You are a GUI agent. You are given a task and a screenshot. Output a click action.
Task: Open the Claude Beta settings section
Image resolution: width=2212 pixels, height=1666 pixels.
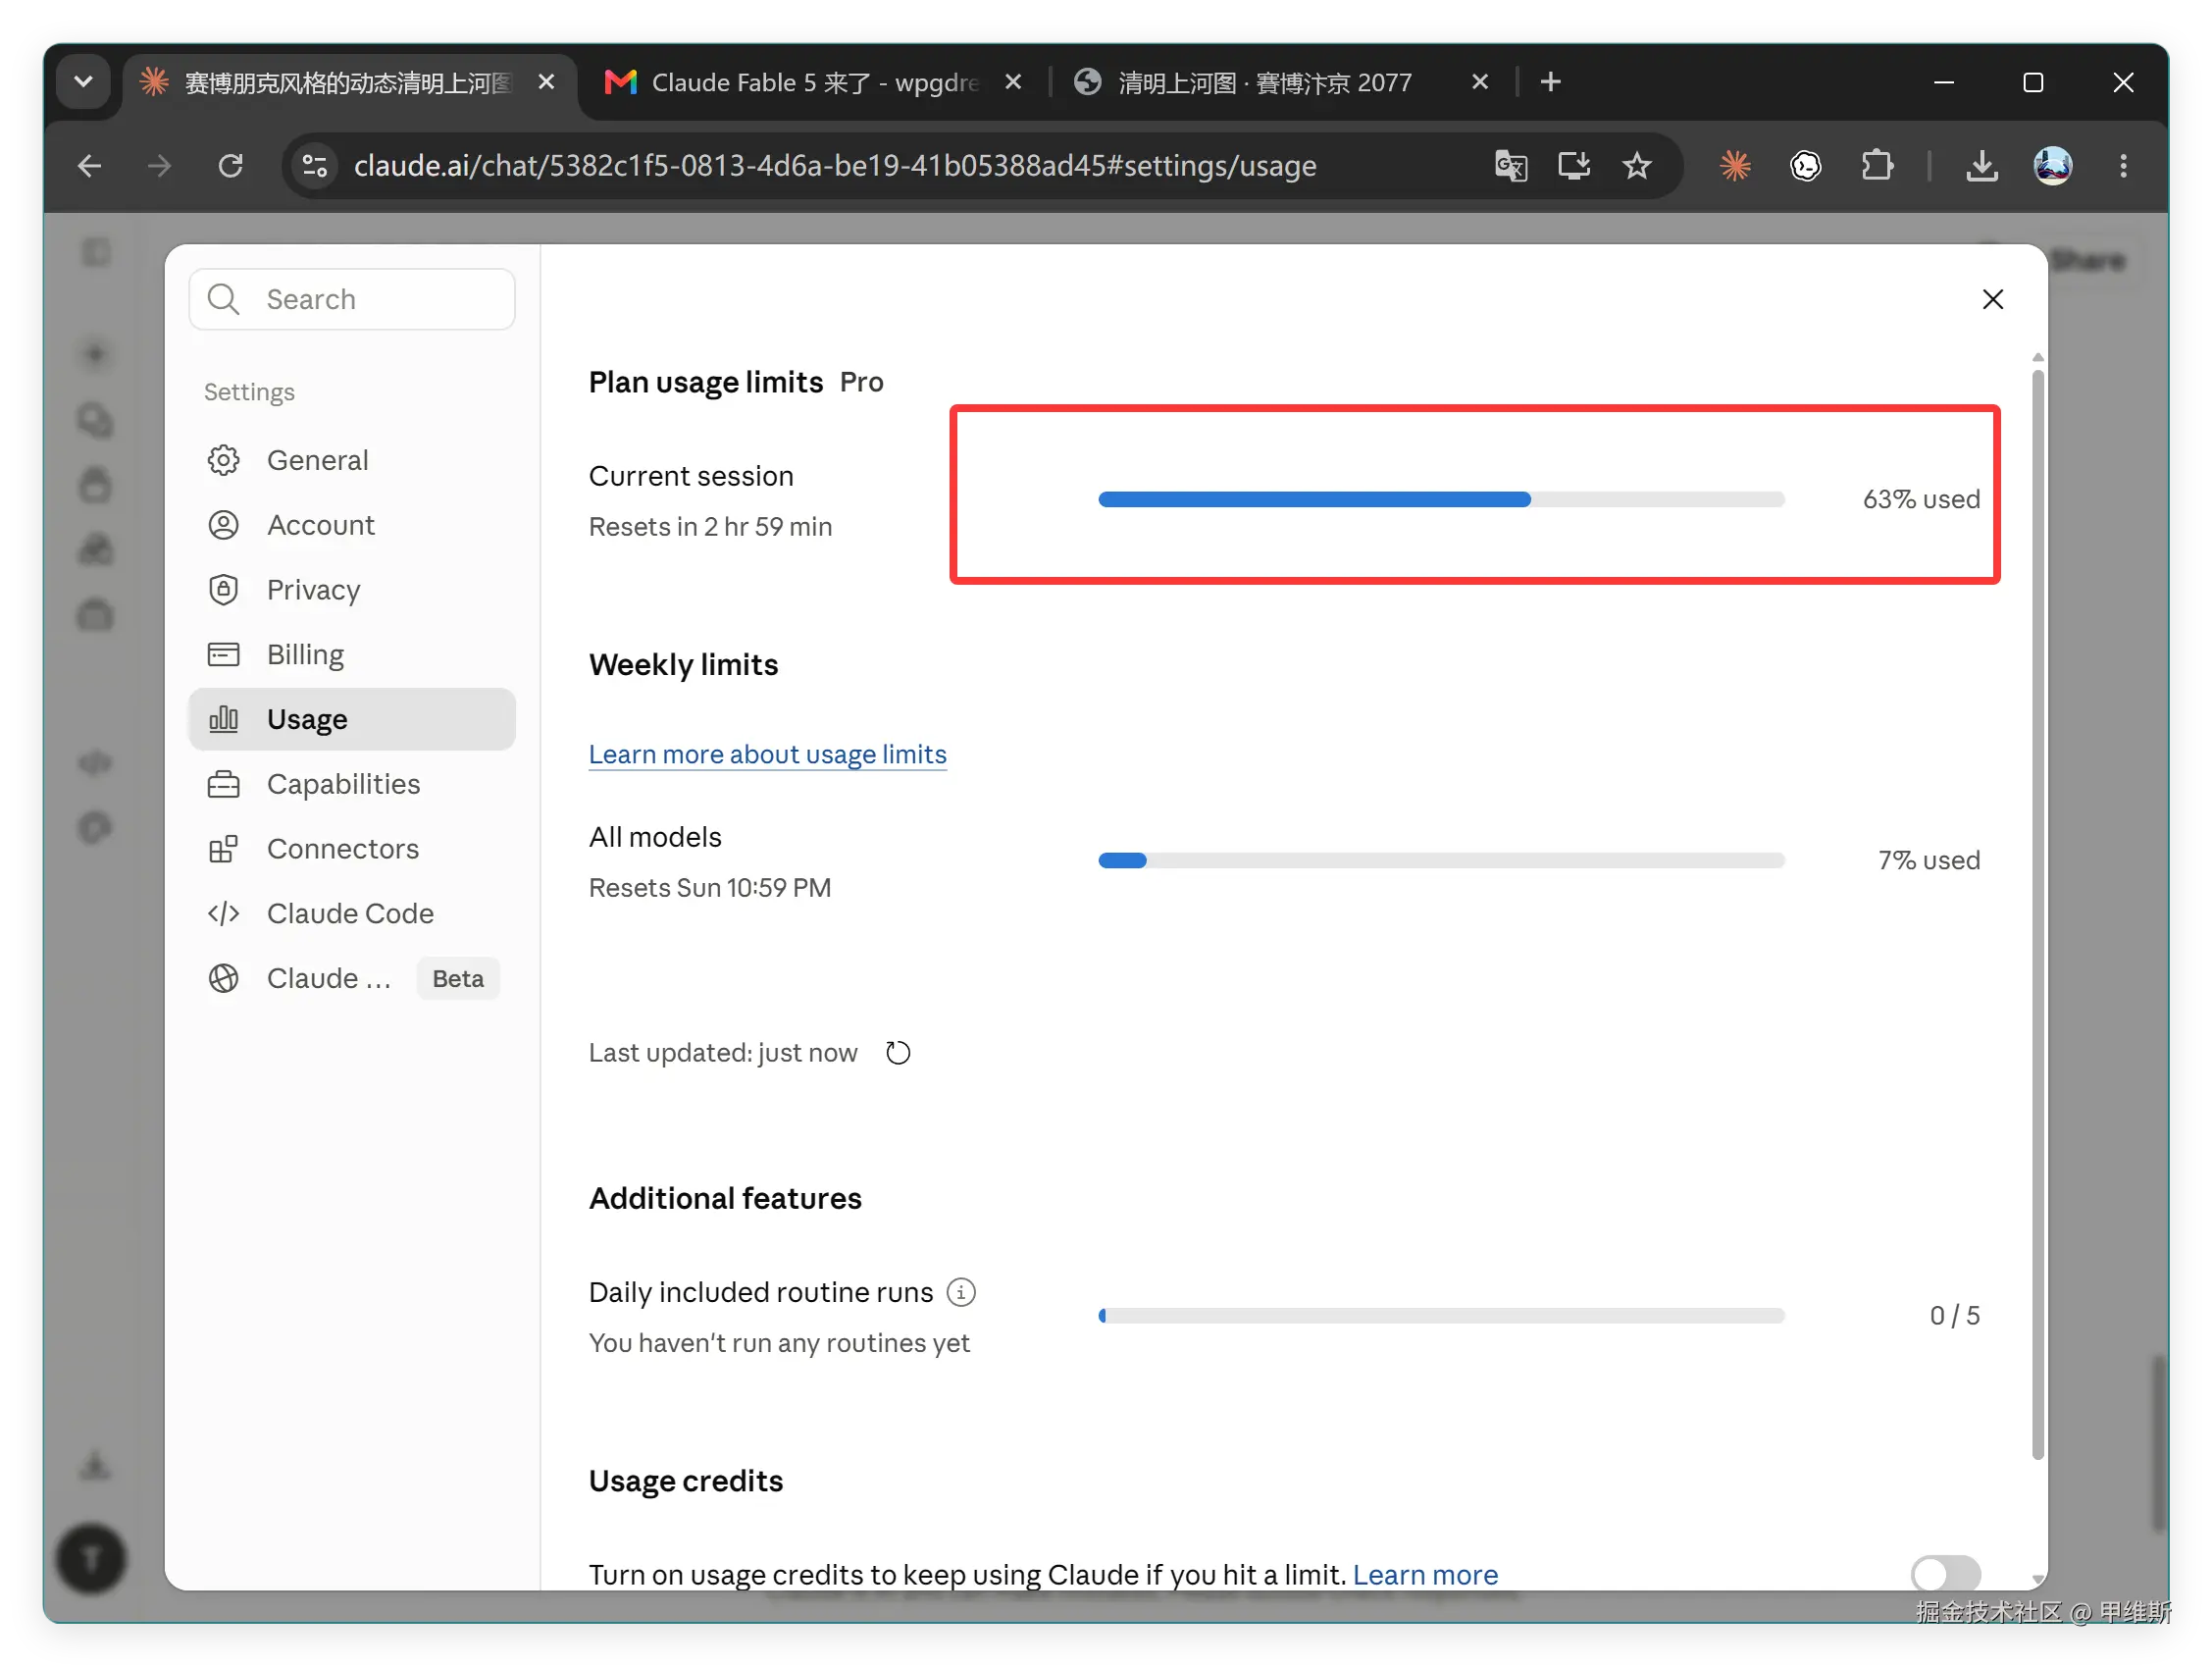pyautogui.click(x=352, y=978)
